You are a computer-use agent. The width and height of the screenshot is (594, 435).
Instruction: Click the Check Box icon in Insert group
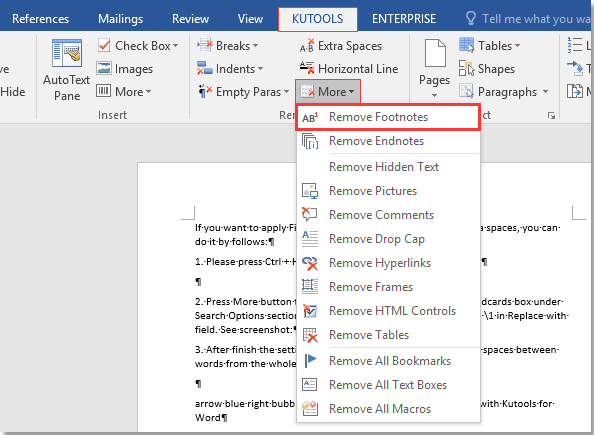tap(104, 45)
